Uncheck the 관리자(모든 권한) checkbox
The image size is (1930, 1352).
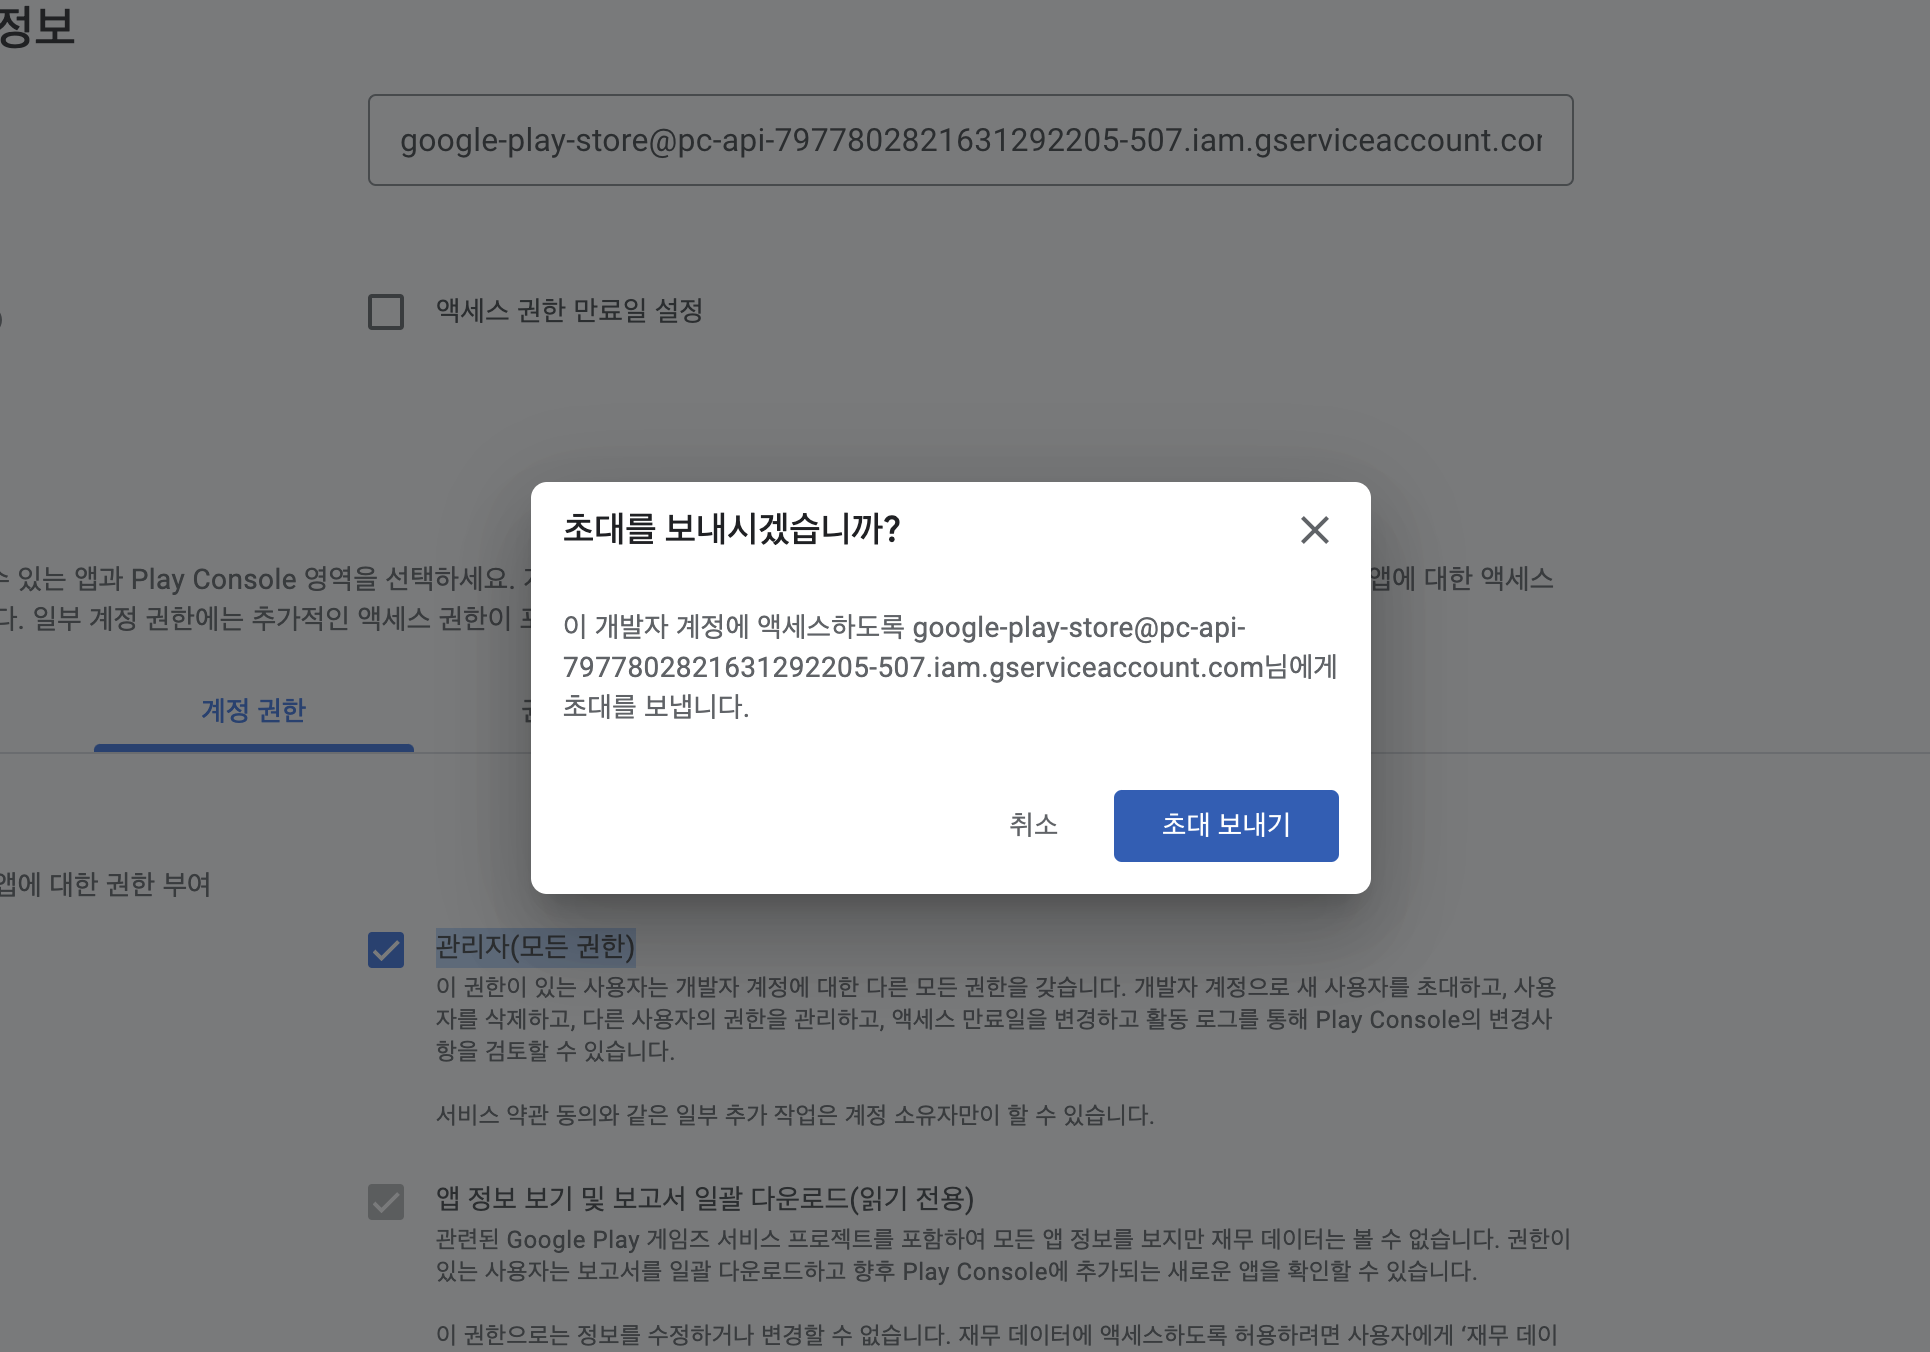click(x=386, y=949)
